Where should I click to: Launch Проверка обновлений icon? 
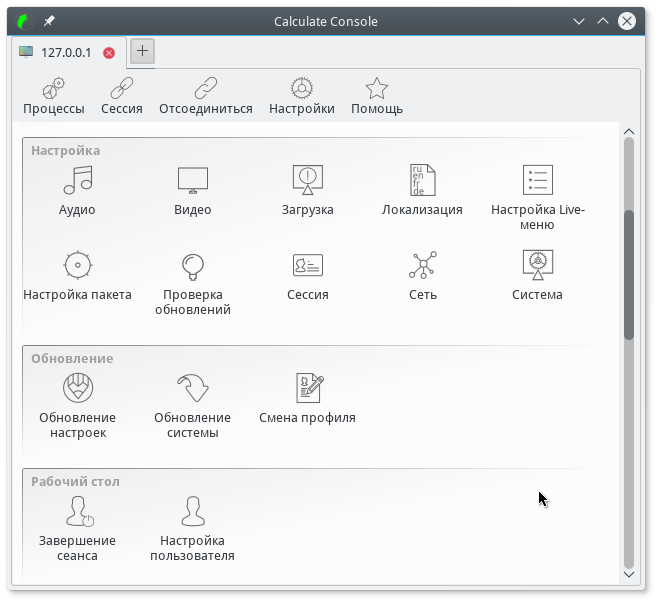pyautogui.click(x=192, y=266)
